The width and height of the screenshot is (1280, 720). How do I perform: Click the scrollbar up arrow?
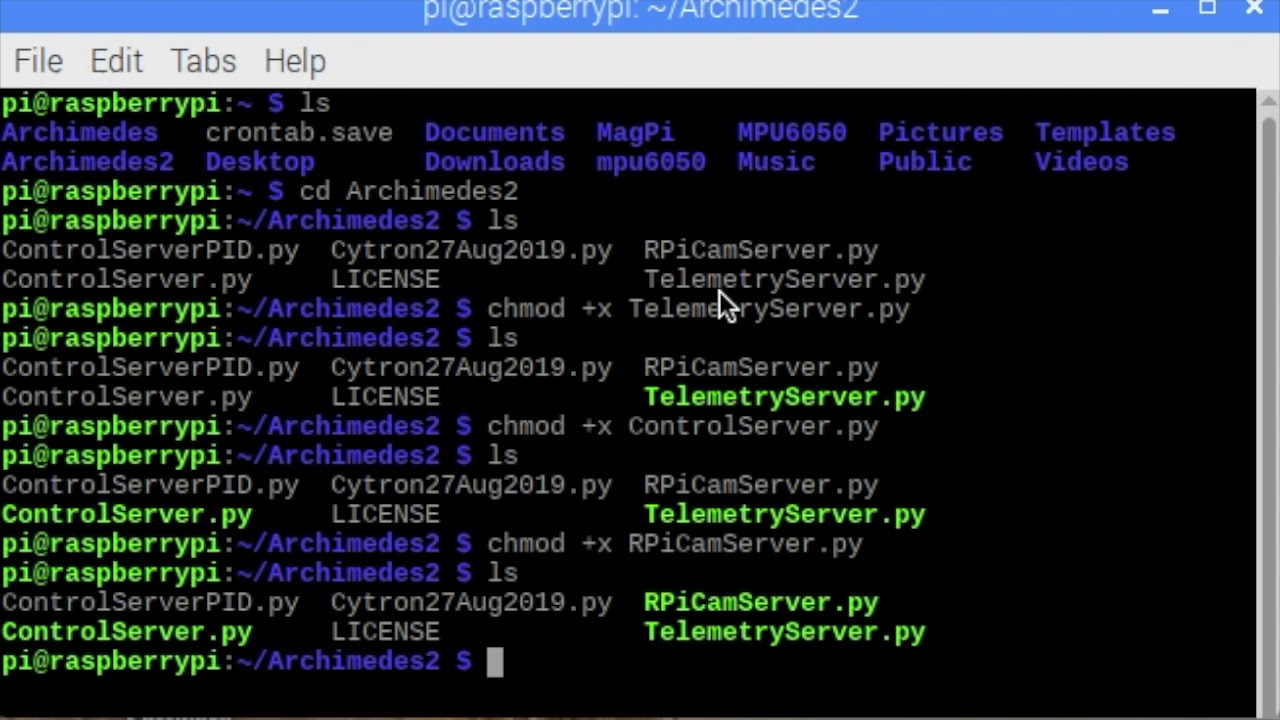pyautogui.click(x=1268, y=99)
